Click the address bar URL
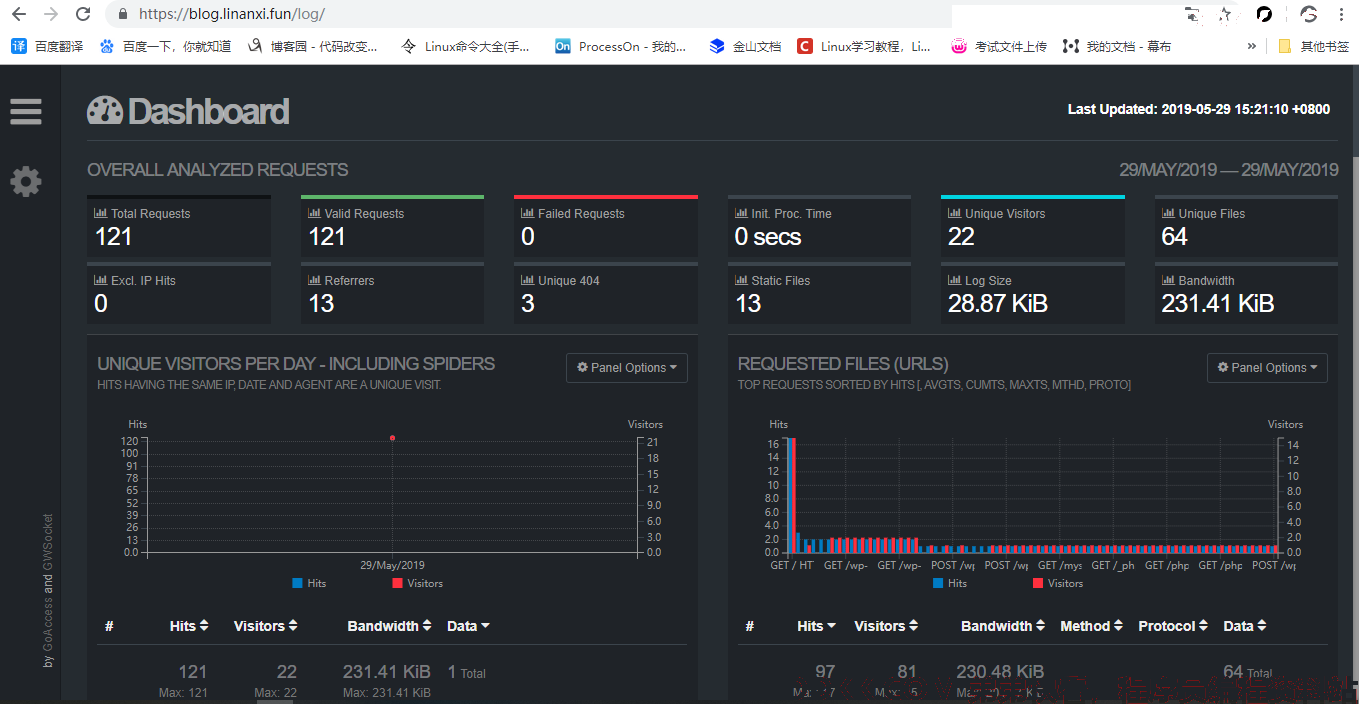 point(232,14)
